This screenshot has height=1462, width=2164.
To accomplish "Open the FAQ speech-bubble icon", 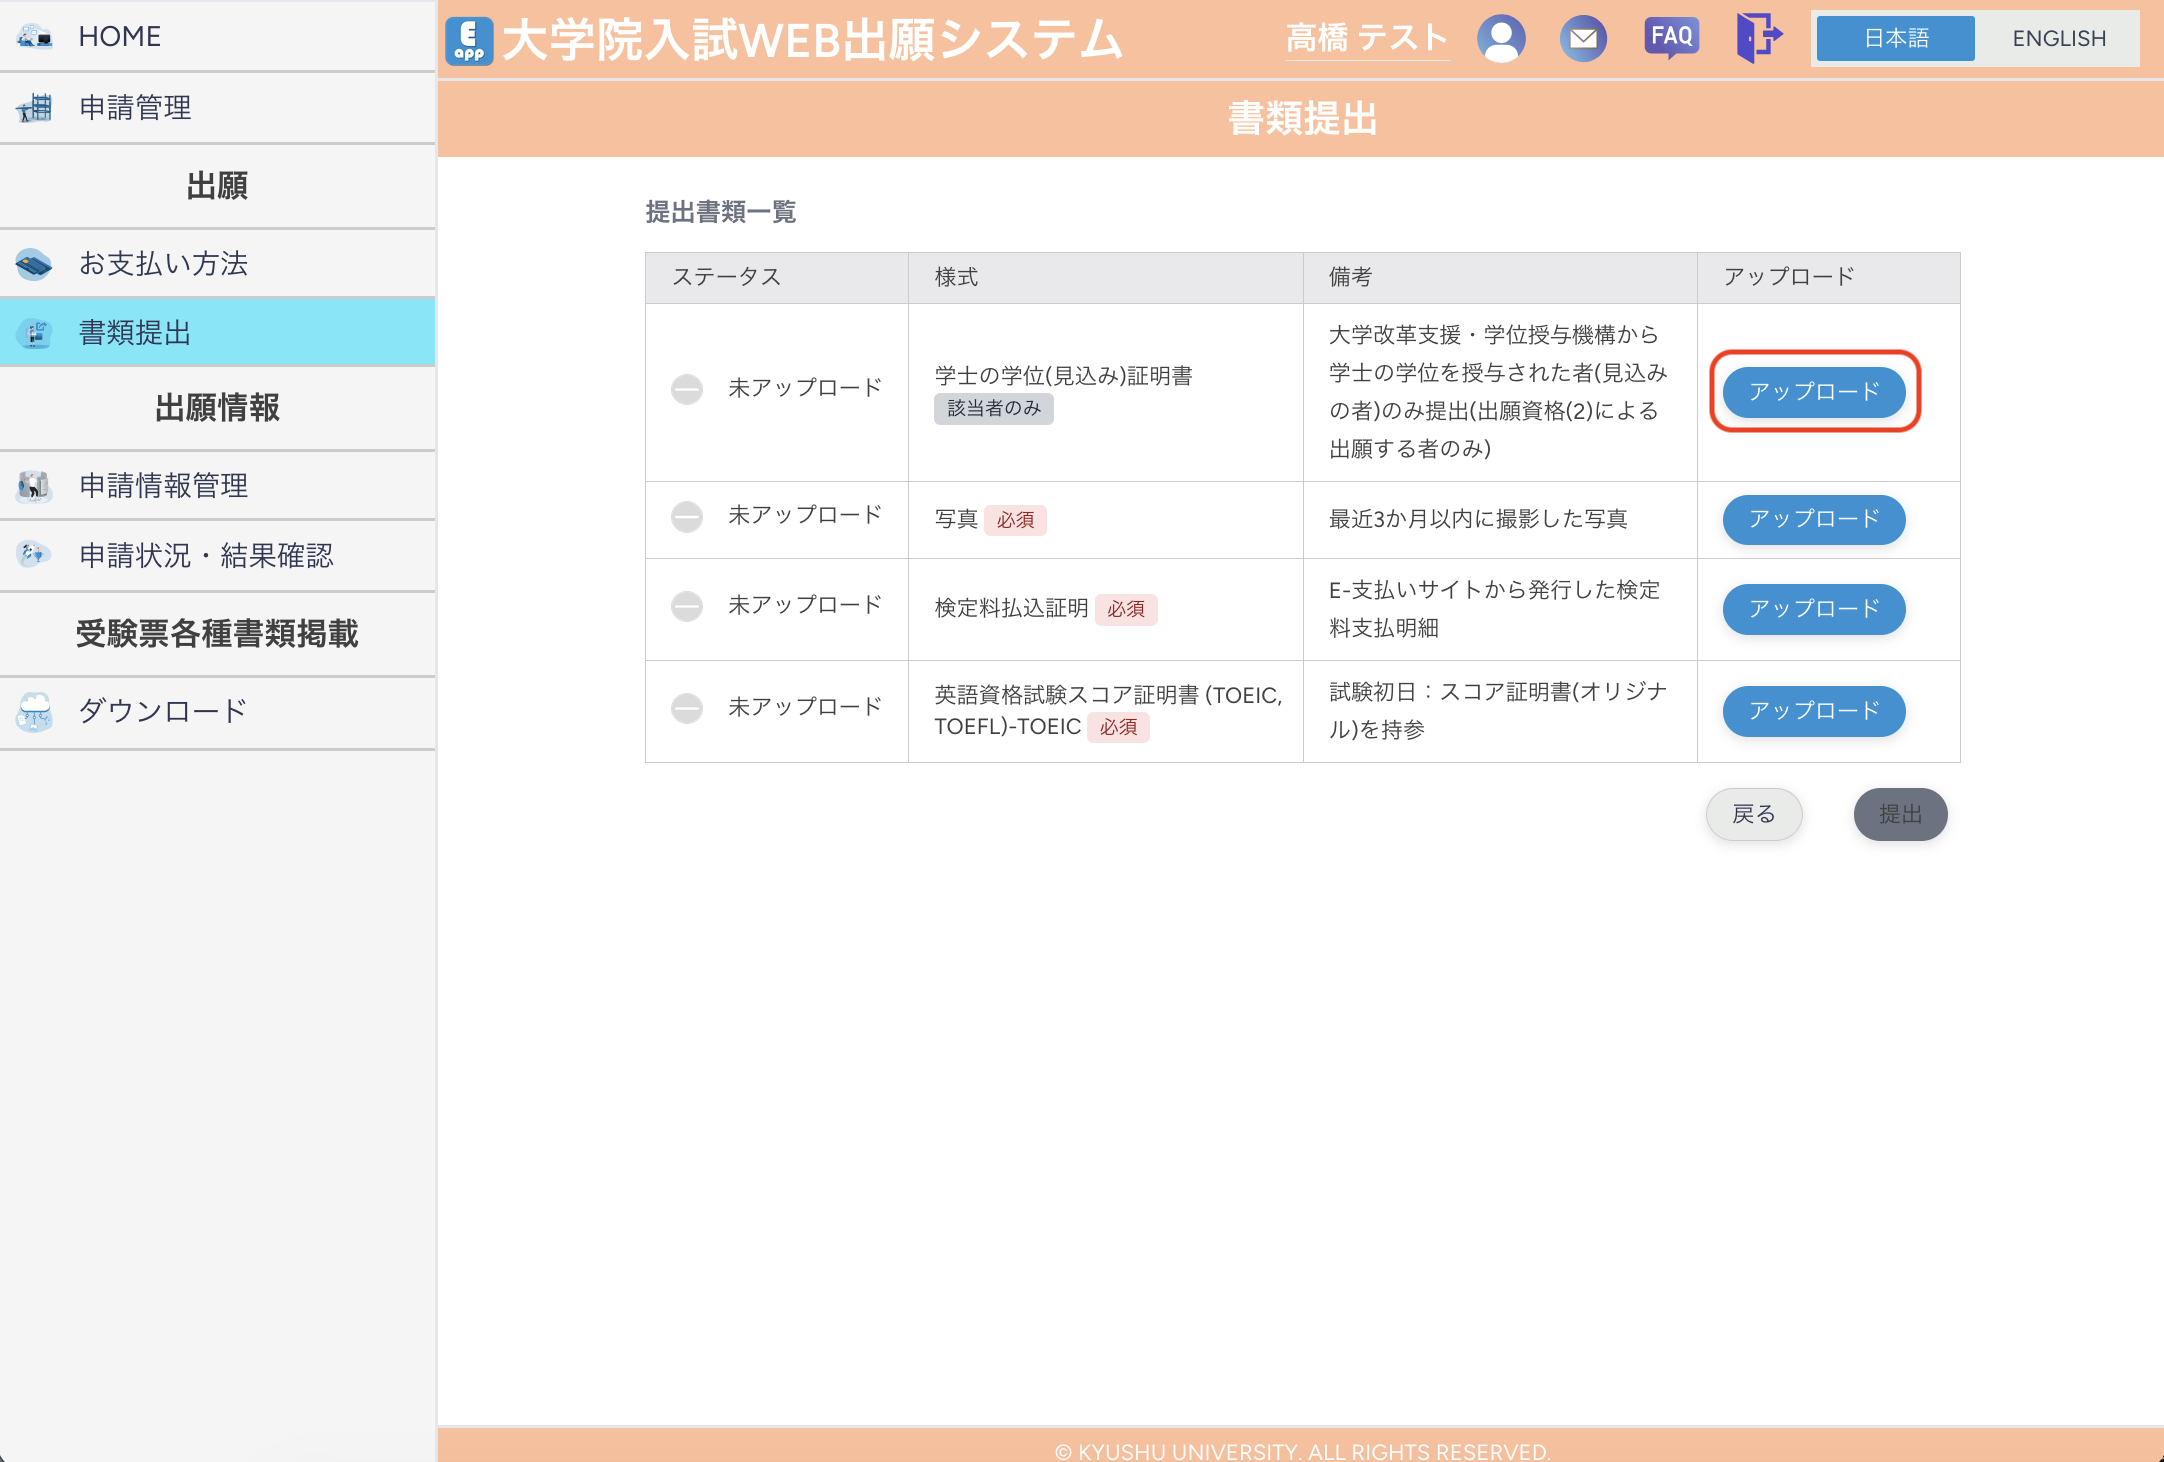I will pos(1671,38).
